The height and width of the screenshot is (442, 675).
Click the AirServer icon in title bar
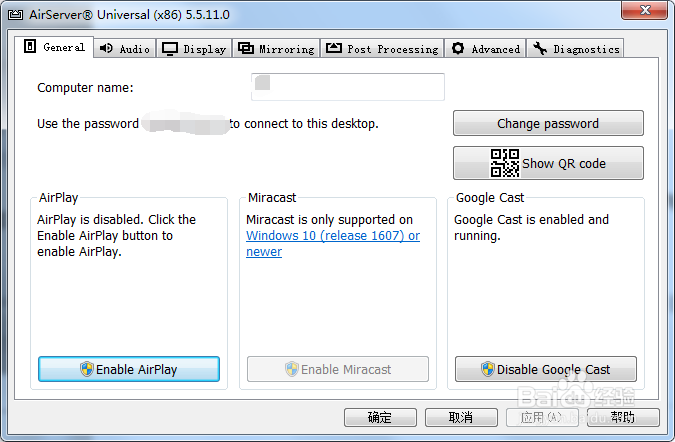click(15, 15)
